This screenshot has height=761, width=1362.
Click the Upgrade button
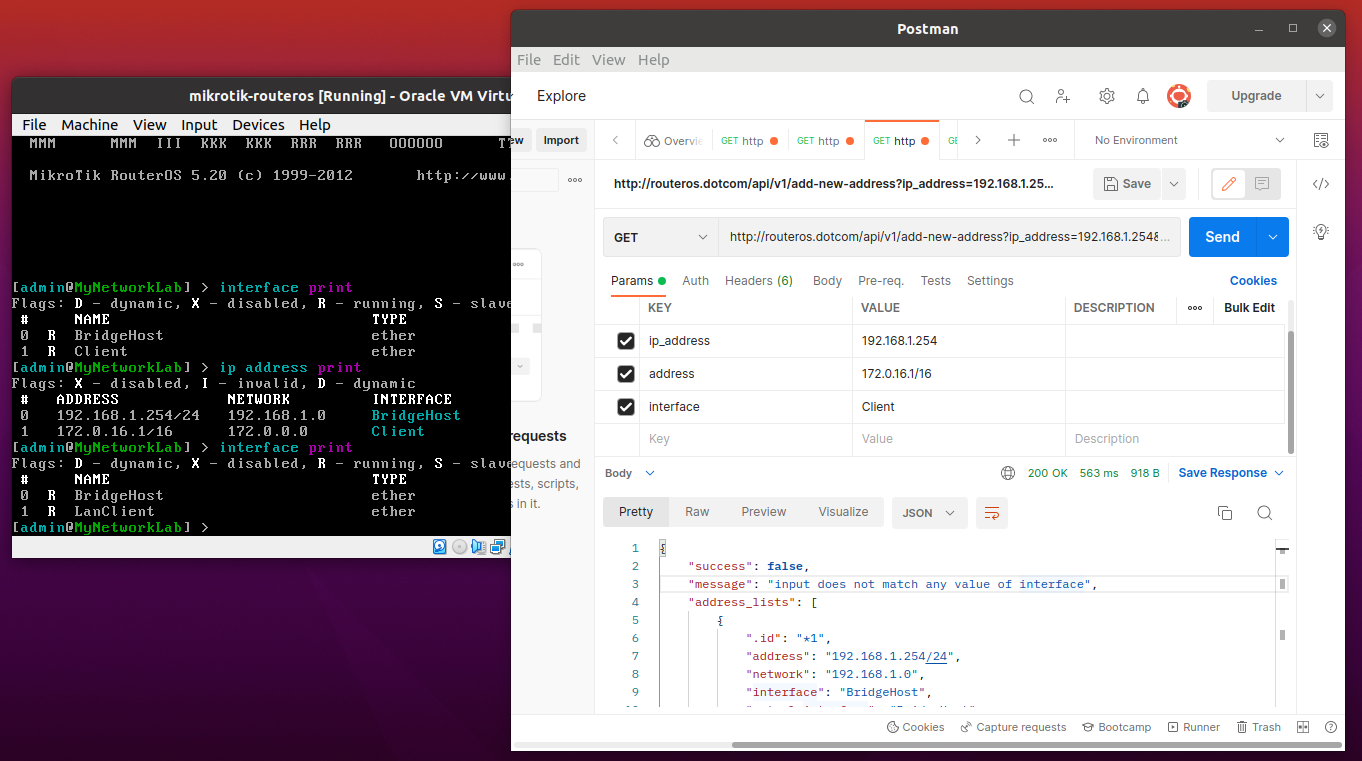pyautogui.click(x=1257, y=96)
